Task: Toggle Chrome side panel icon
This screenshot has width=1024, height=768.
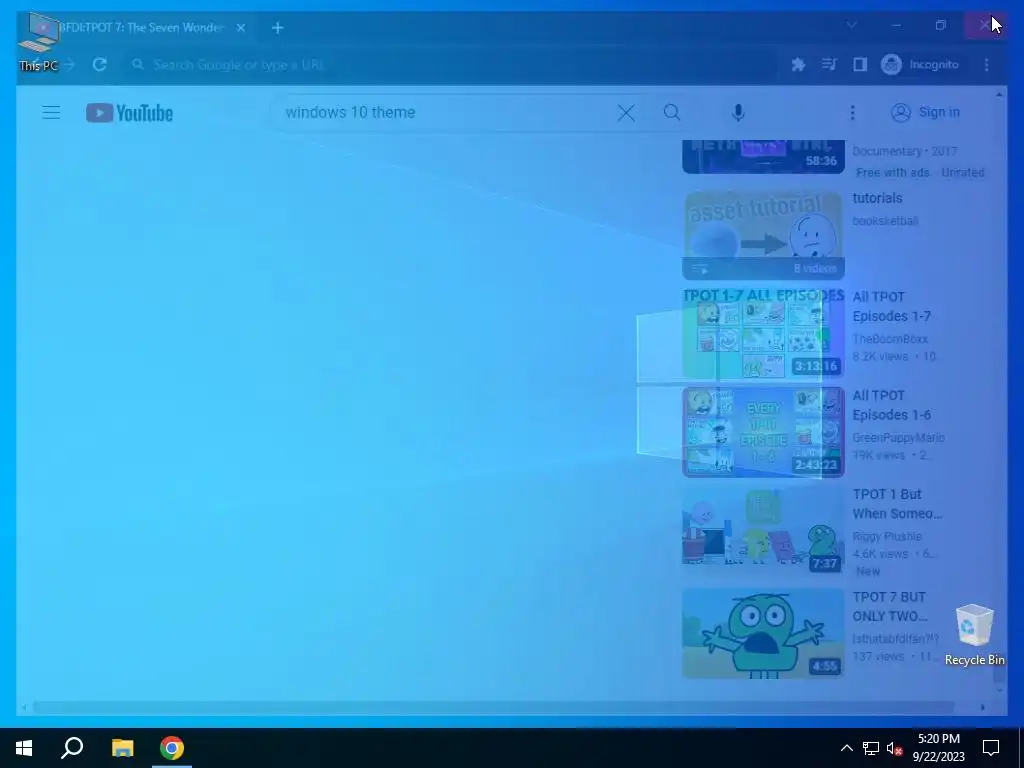Action: (860, 65)
